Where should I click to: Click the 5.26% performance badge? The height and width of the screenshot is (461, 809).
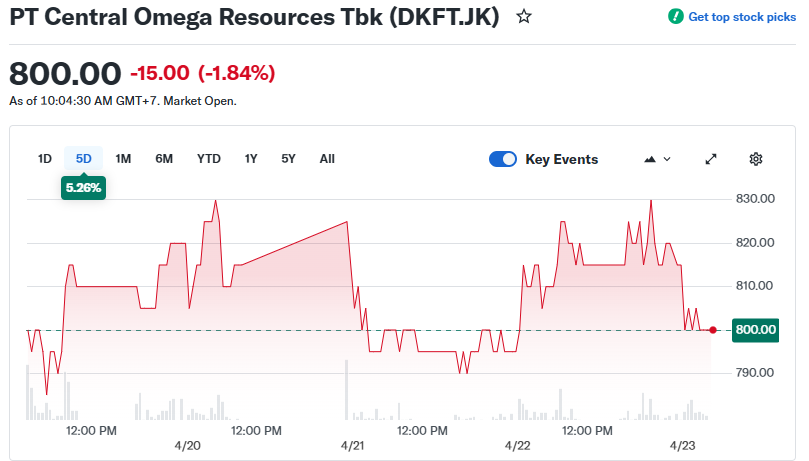(83, 187)
